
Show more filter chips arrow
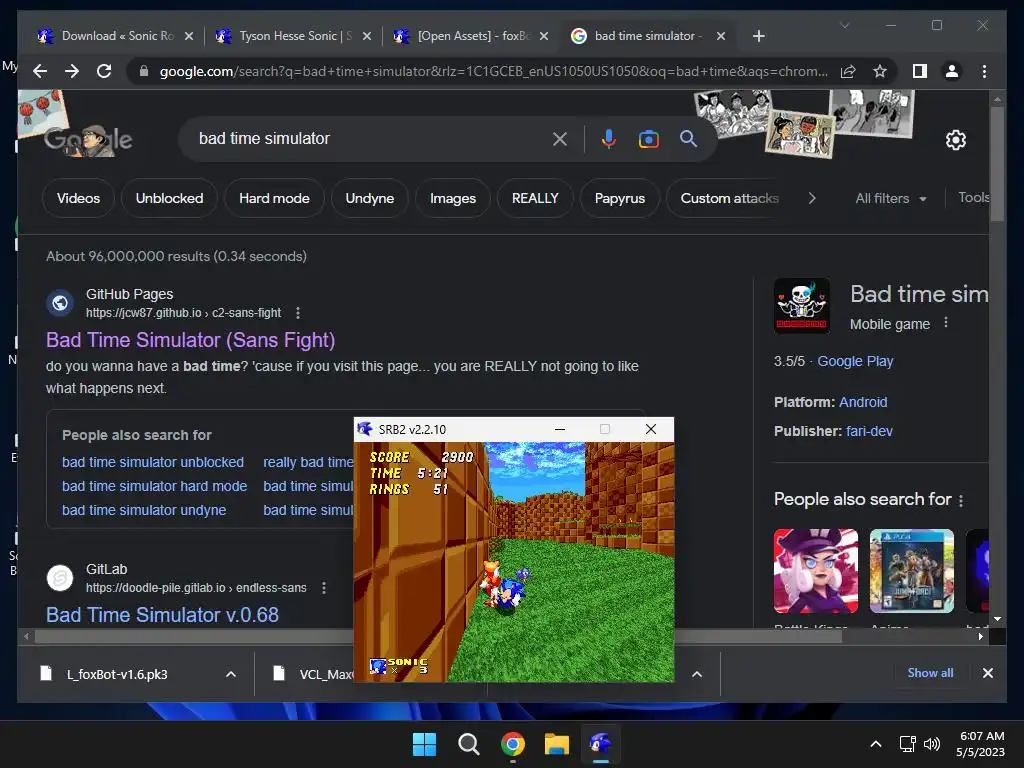point(812,198)
